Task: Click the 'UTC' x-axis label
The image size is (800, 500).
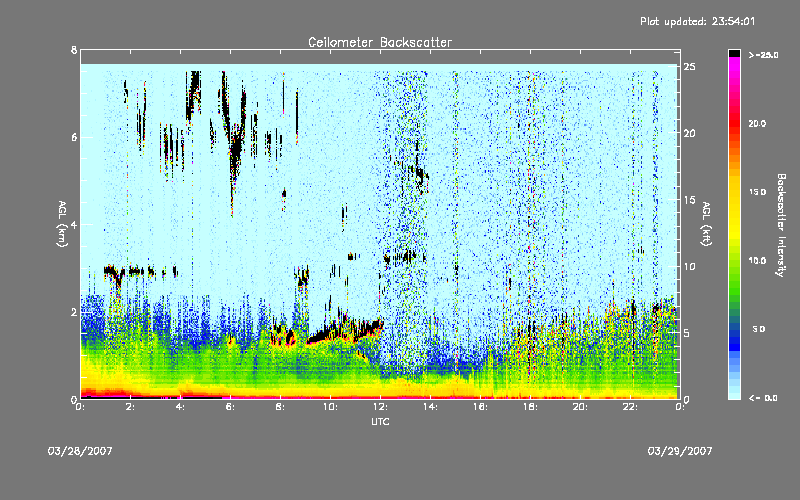Action: [380, 421]
